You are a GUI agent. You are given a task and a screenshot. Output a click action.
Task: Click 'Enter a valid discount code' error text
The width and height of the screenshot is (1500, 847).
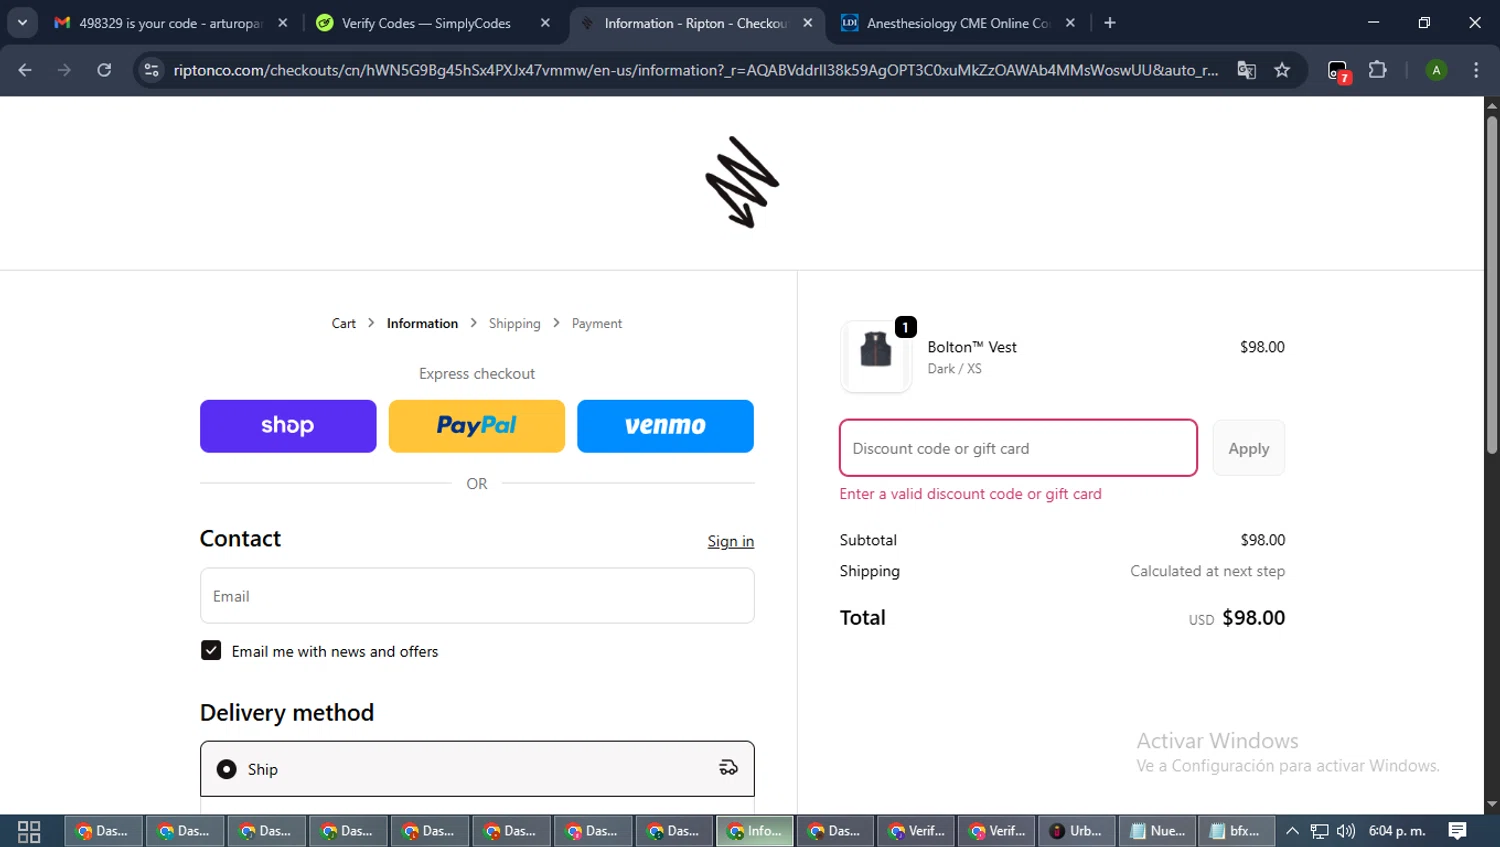point(970,494)
